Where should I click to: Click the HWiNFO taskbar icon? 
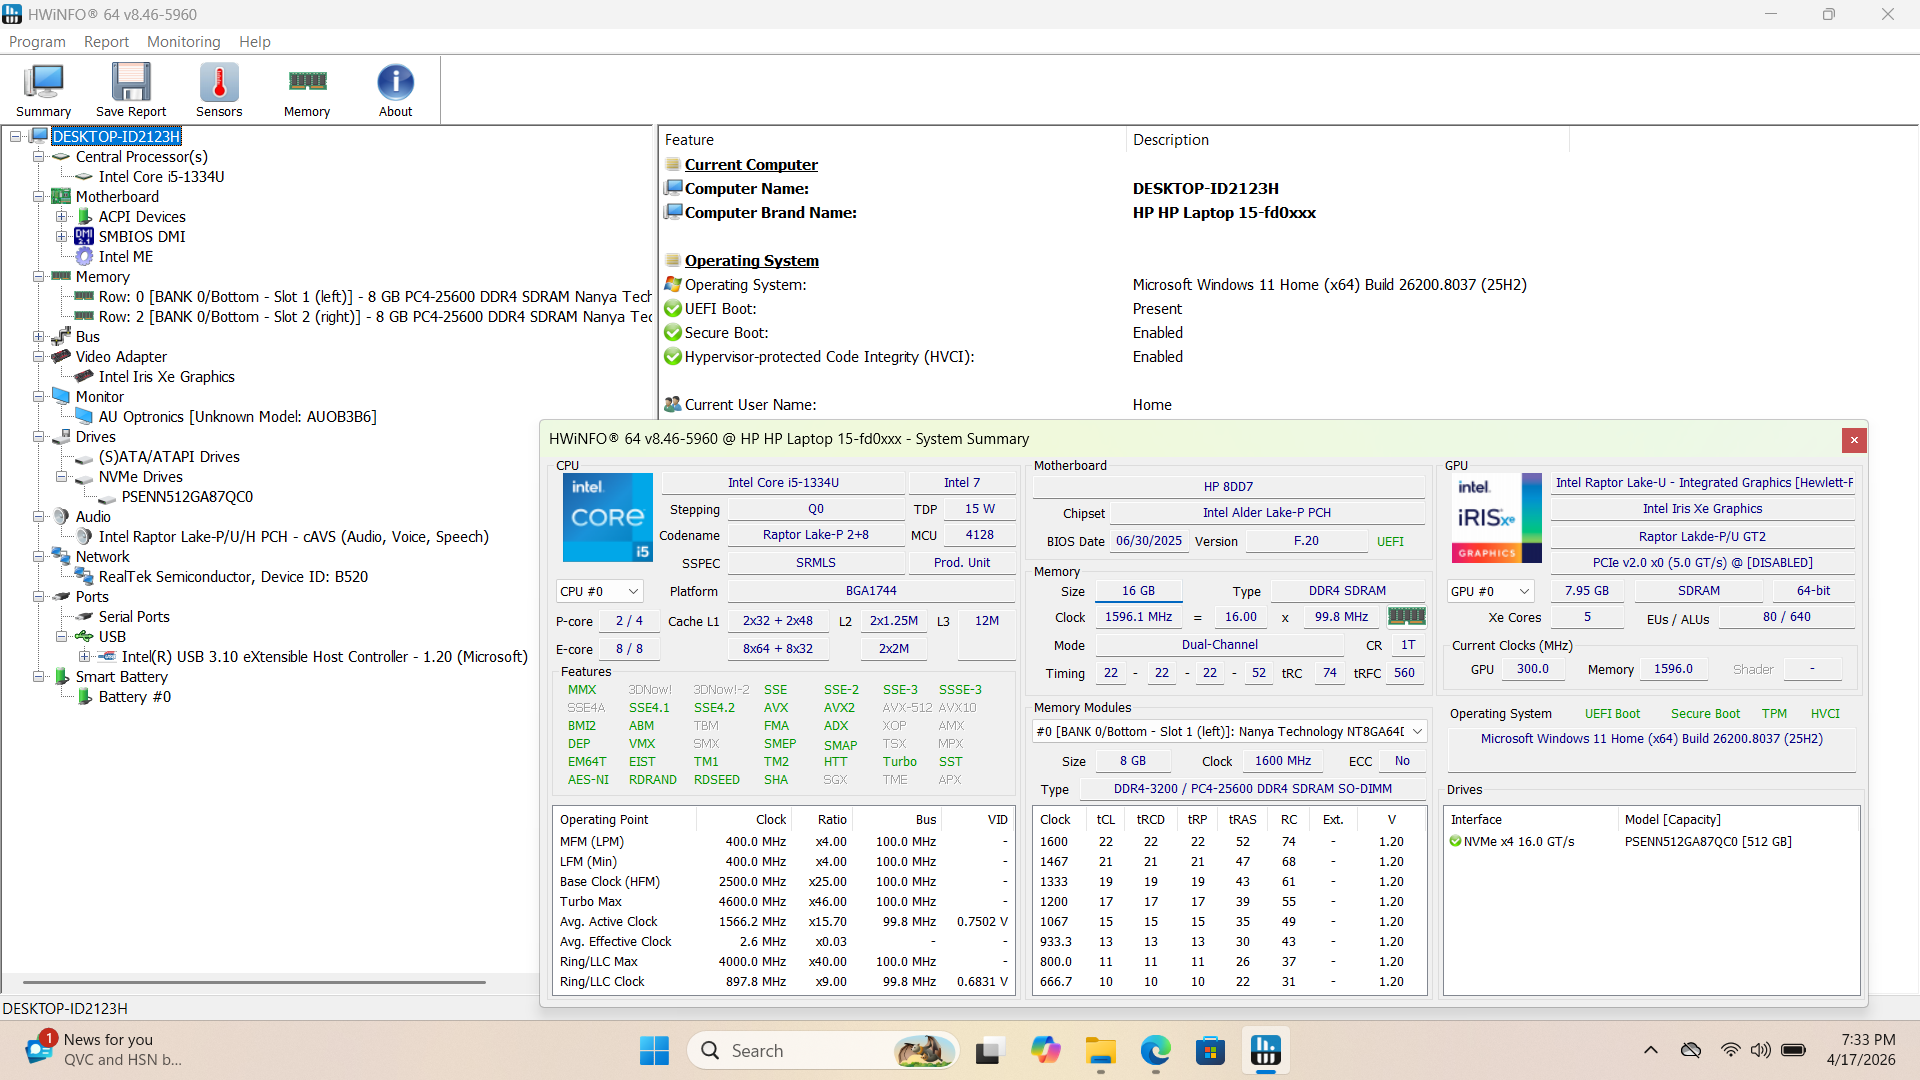[x=1266, y=1051]
